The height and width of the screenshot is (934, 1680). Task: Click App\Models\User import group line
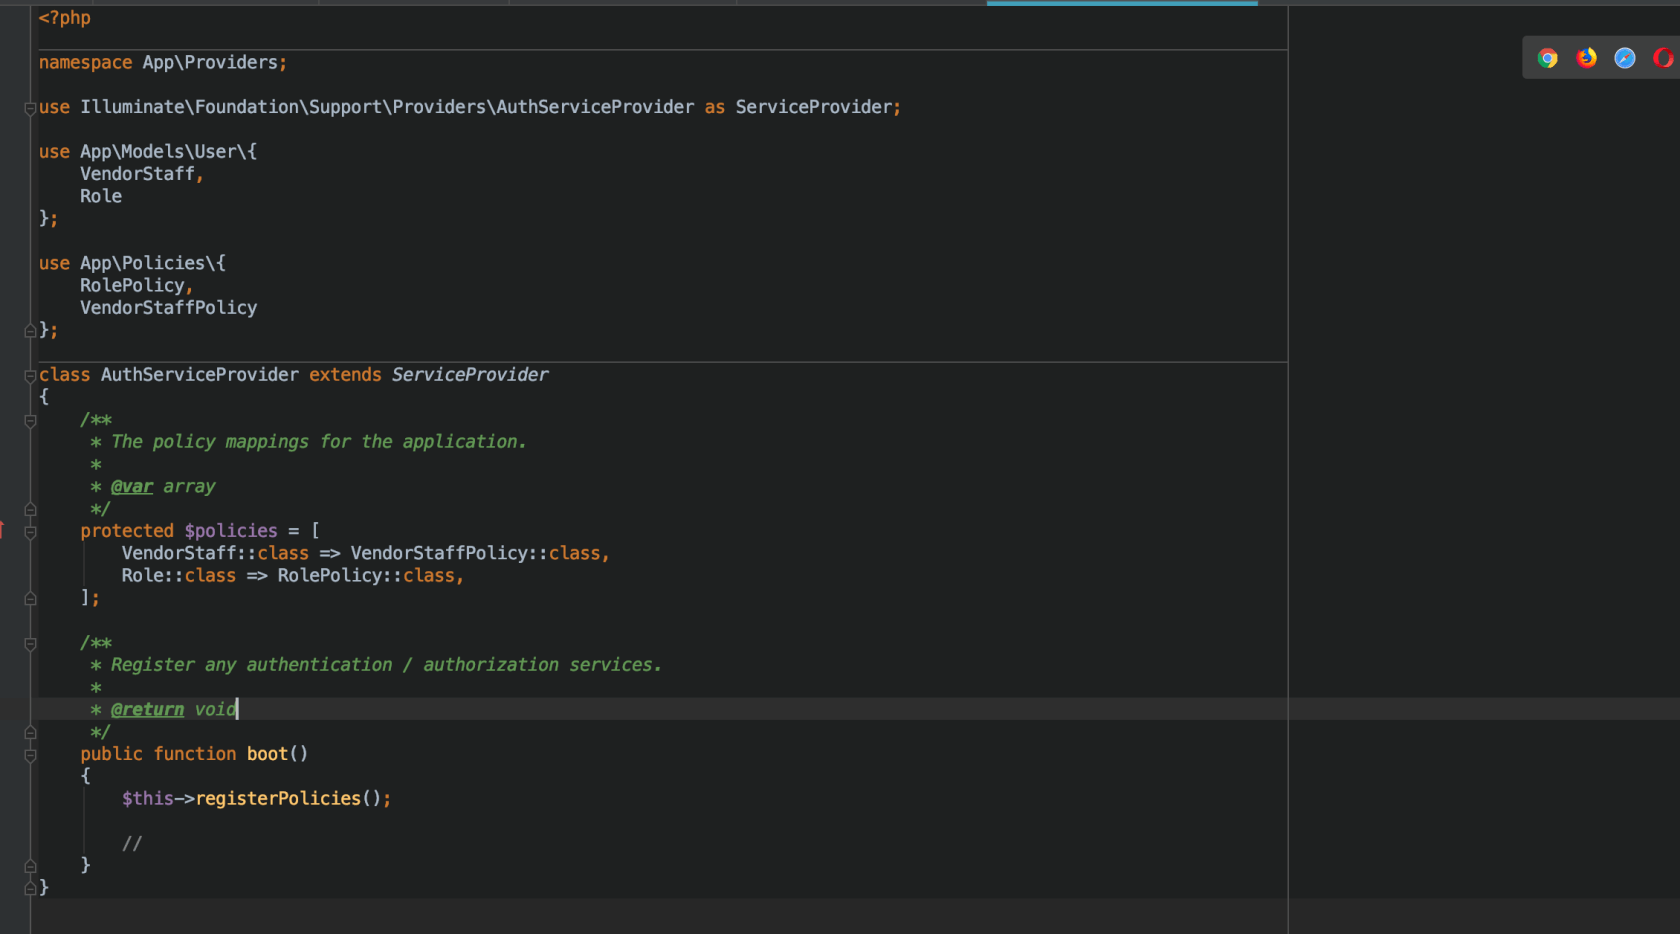click(148, 152)
